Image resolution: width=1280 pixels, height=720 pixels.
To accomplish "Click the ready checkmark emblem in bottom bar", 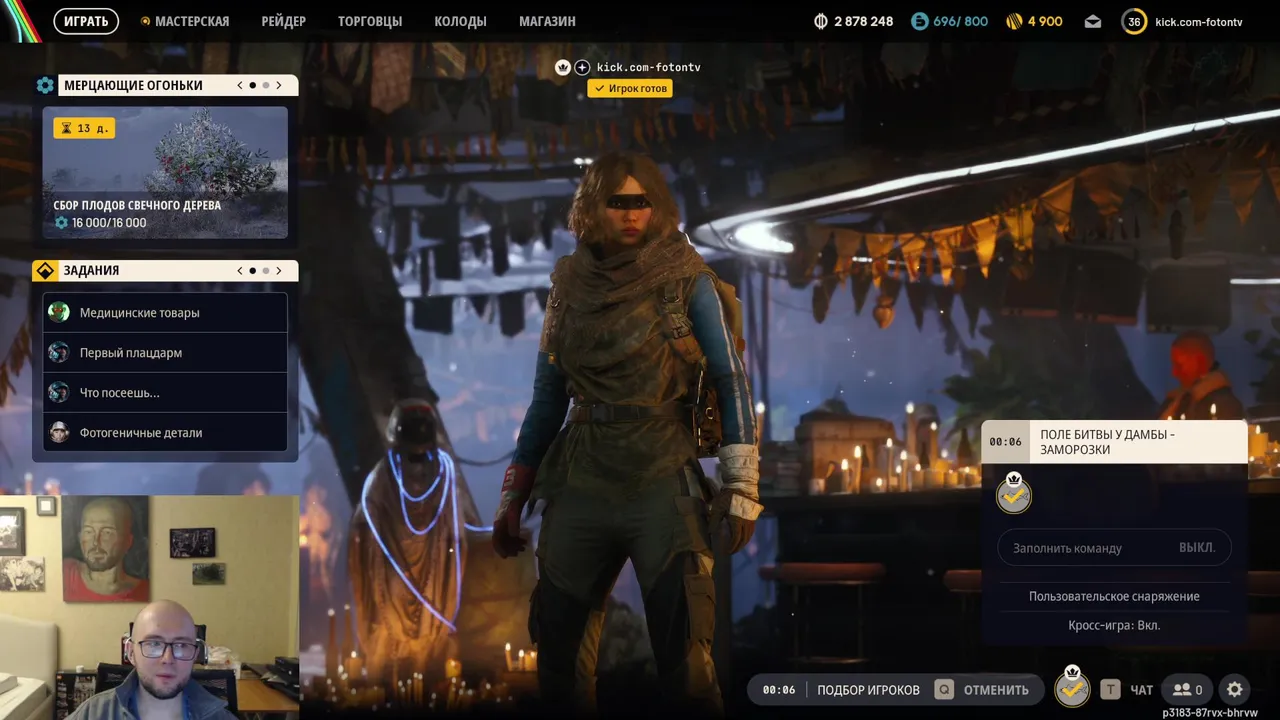I will click(1072, 688).
